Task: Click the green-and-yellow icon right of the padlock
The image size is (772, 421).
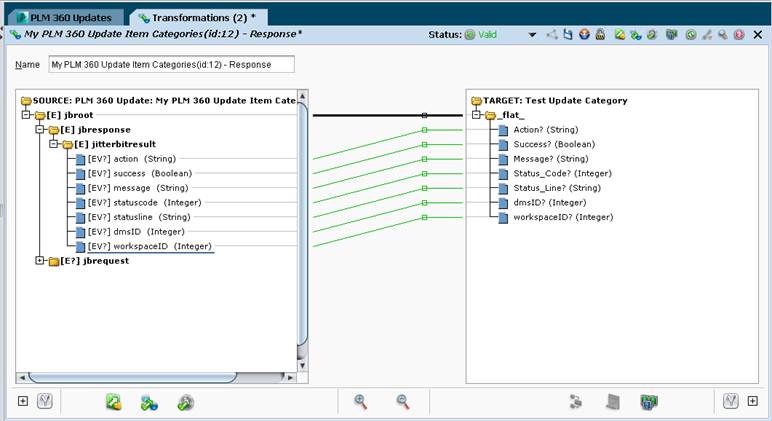Action: pyautogui.click(x=619, y=34)
